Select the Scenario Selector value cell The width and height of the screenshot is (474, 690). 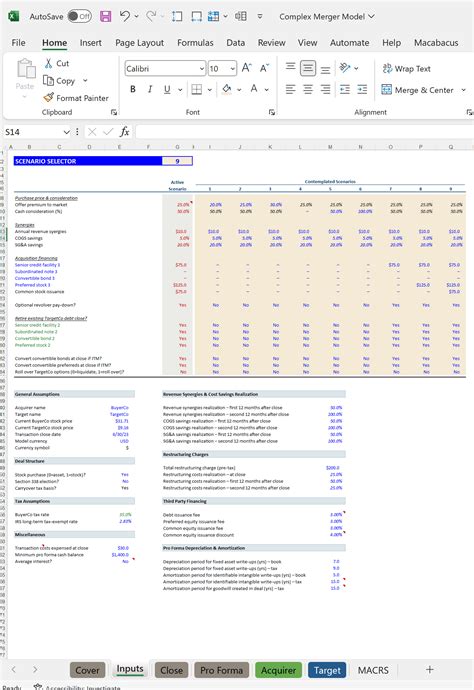(x=177, y=161)
